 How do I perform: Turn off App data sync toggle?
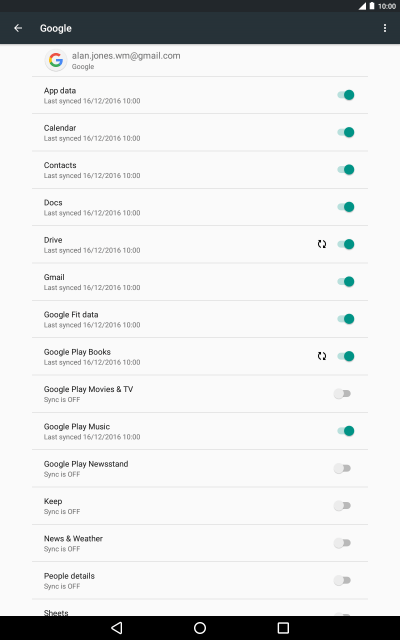346,95
